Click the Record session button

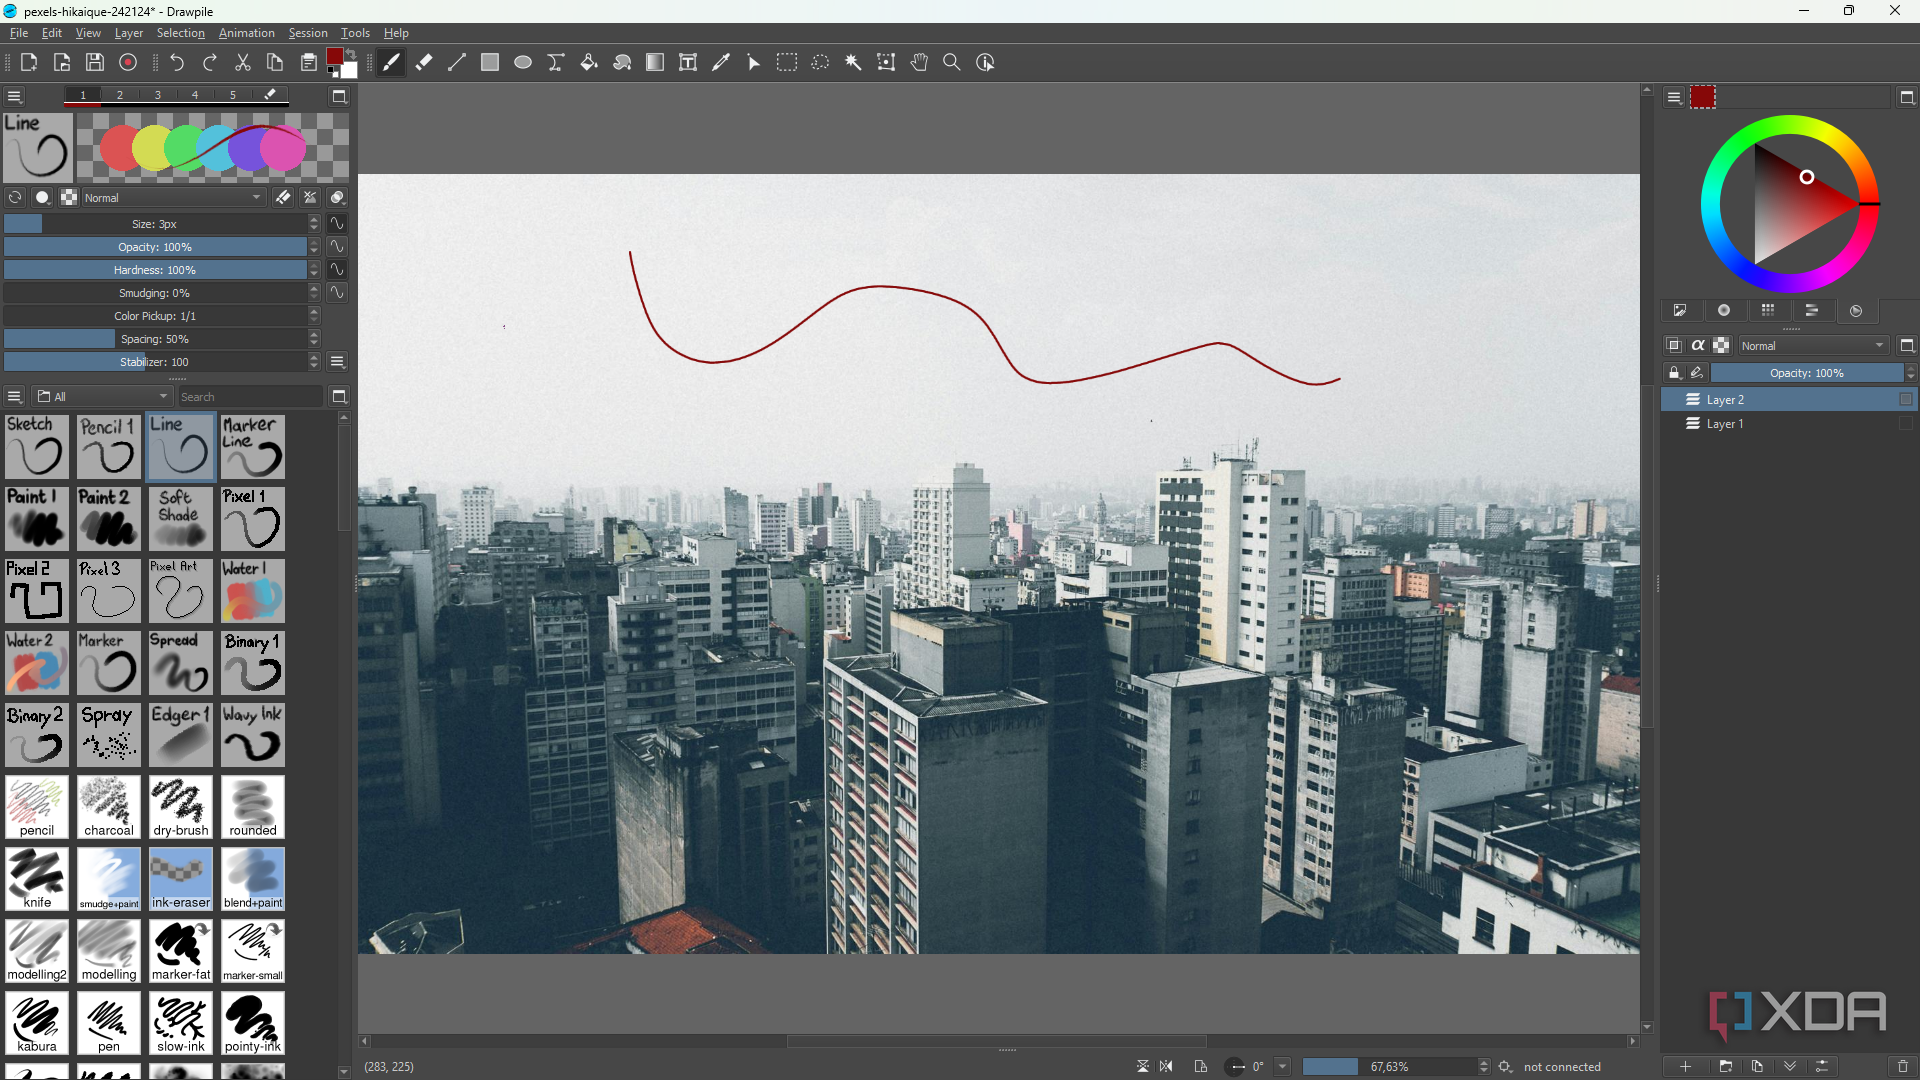click(128, 62)
